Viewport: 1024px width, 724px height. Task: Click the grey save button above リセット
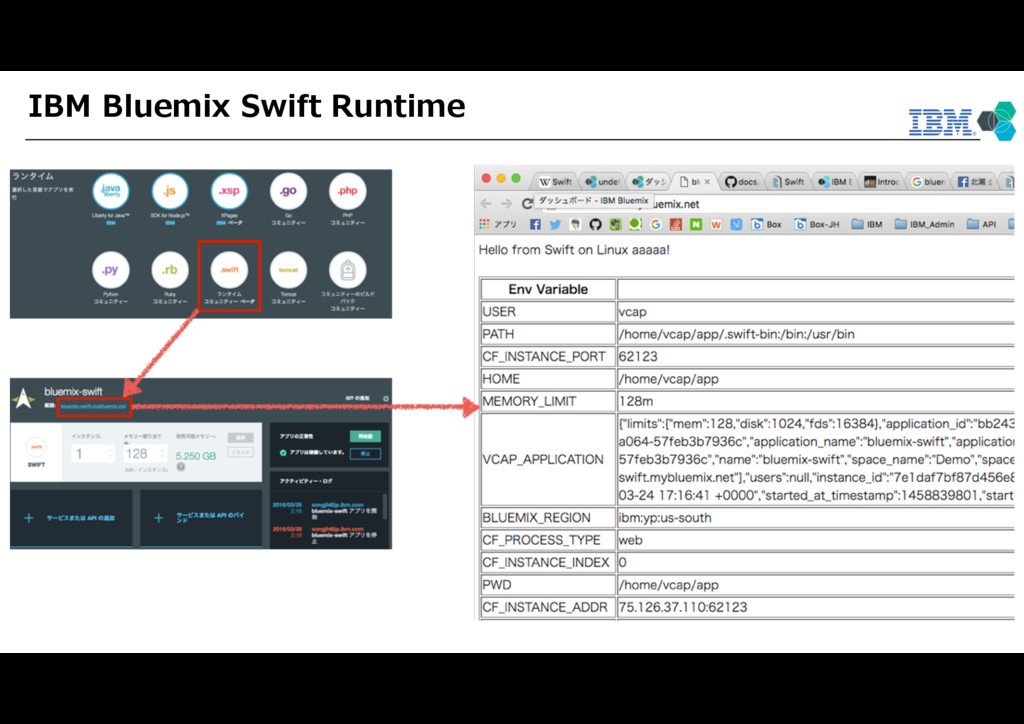(240, 437)
